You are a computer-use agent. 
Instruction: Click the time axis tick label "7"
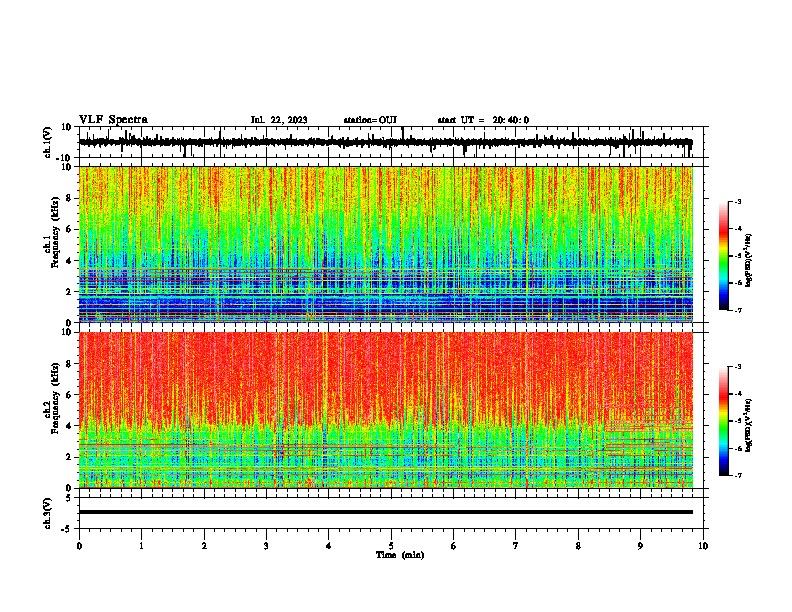[516, 546]
